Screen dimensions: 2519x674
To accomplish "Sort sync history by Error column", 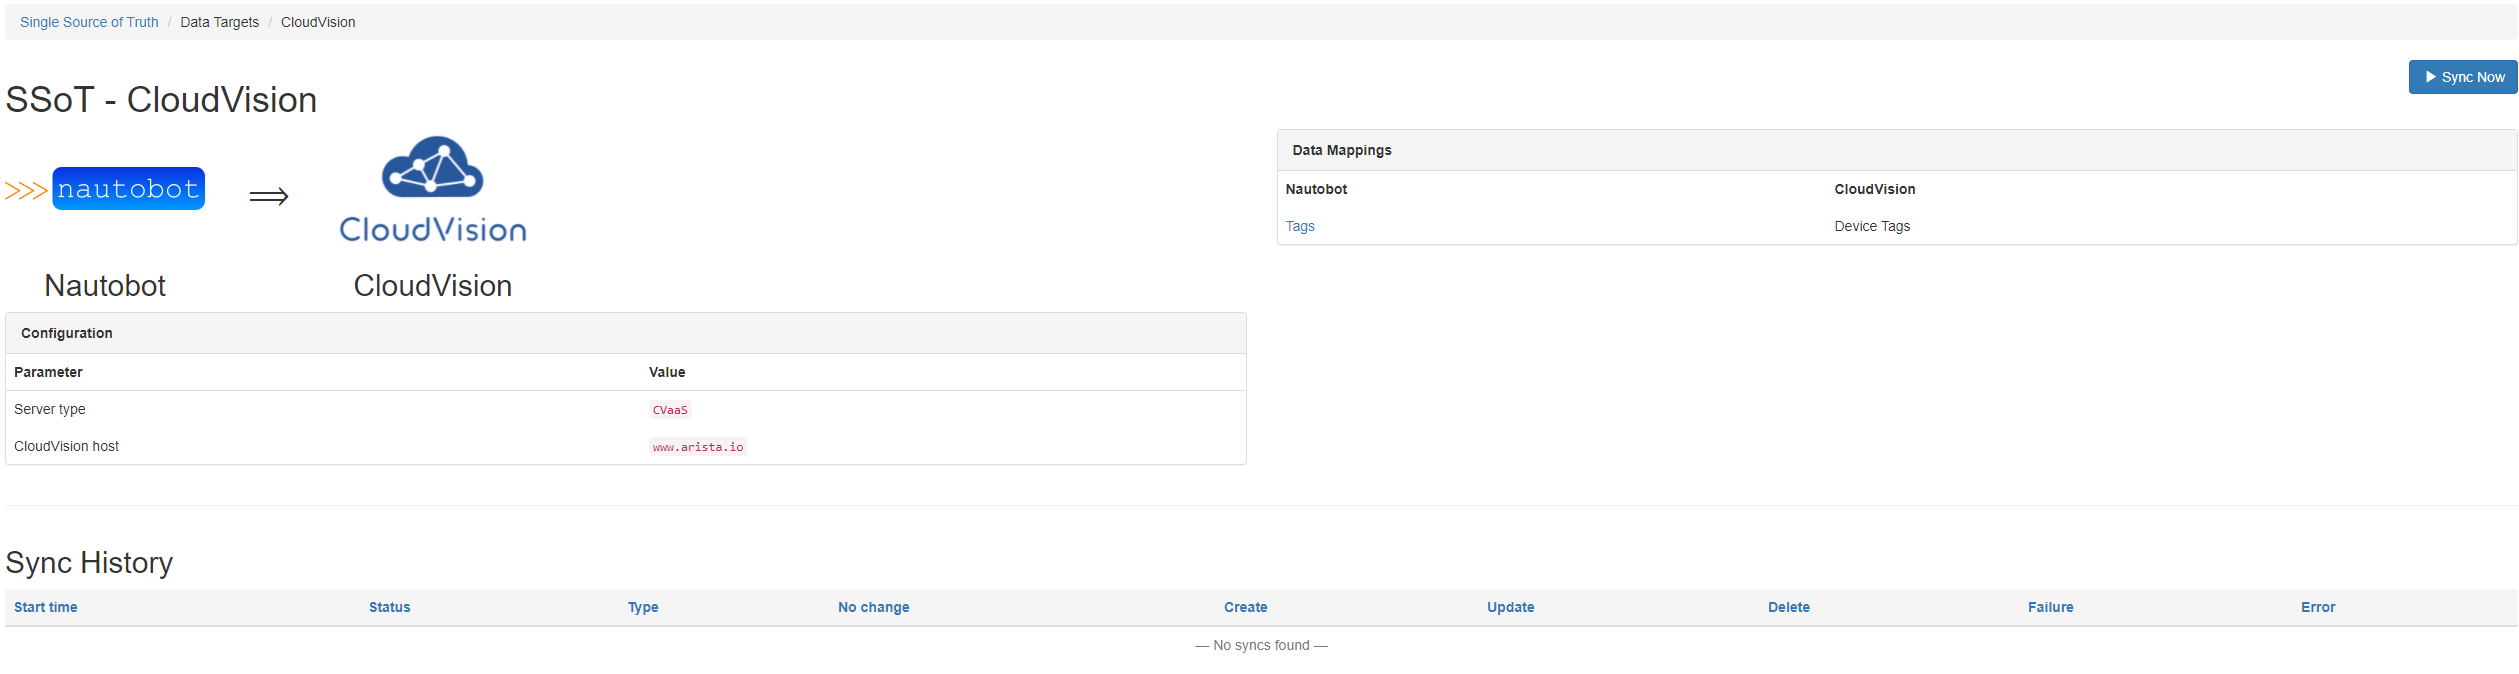I will point(2318,607).
